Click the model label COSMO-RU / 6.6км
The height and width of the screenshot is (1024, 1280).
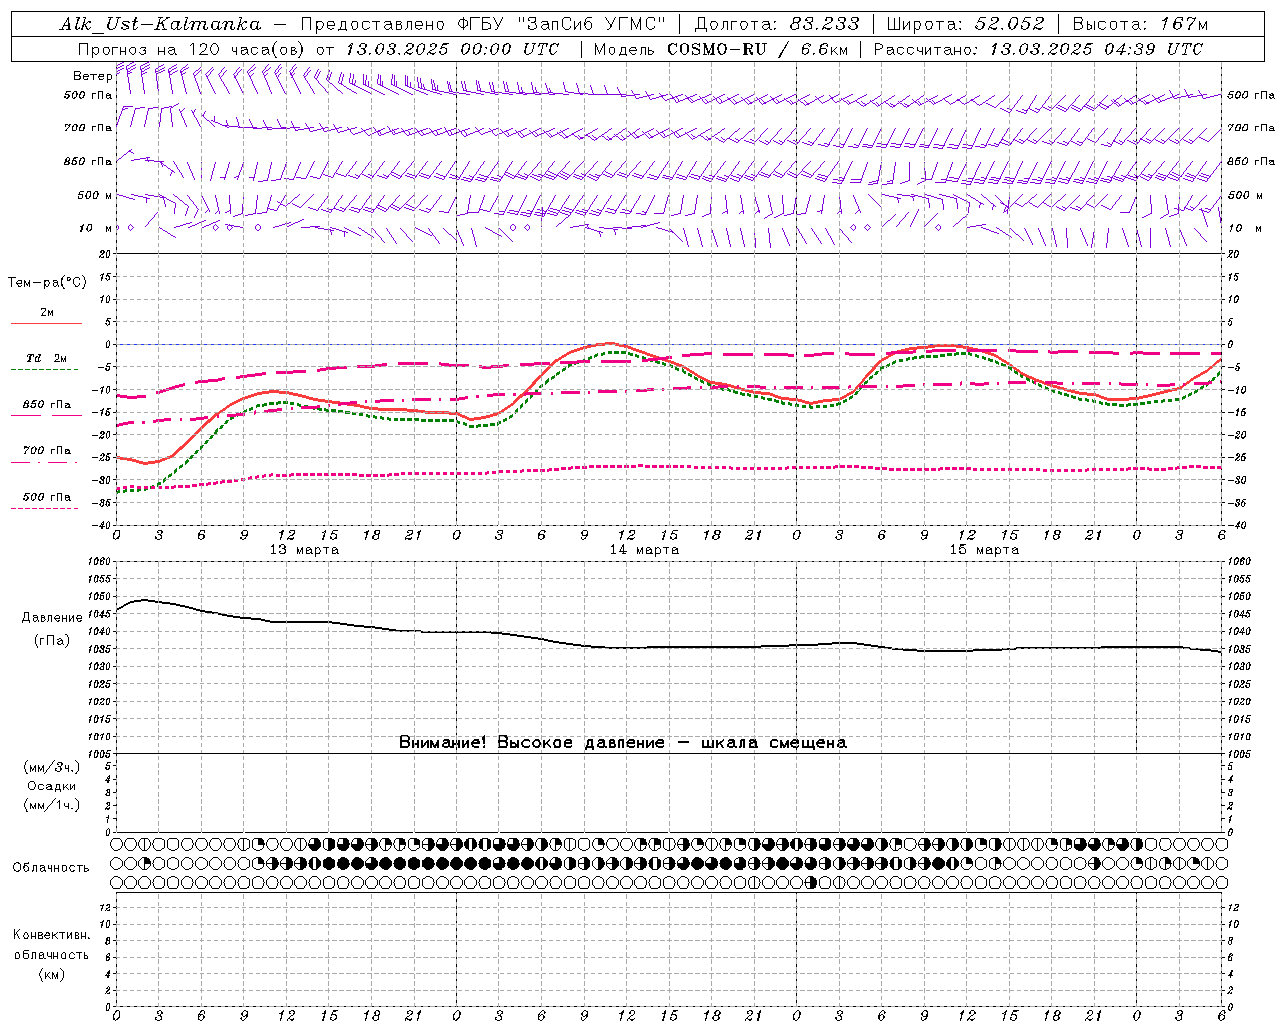(x=758, y=49)
